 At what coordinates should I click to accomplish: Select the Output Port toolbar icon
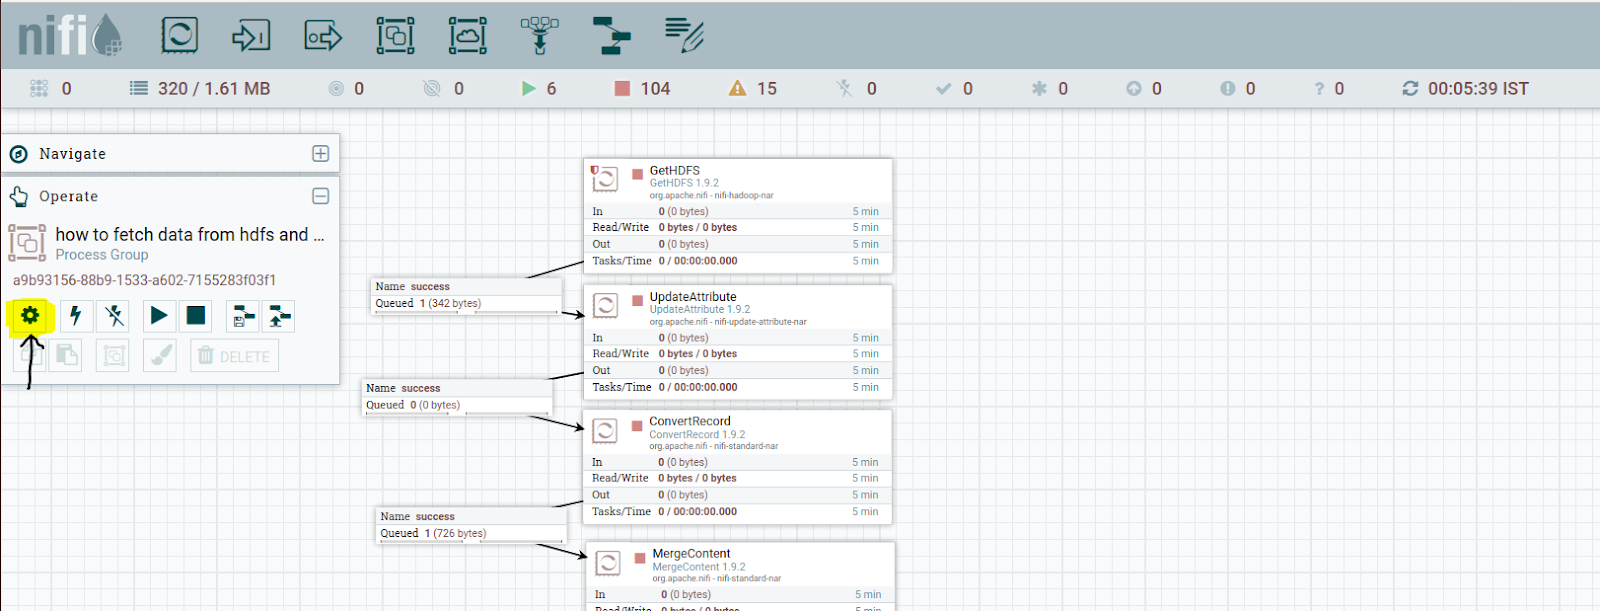point(323,37)
